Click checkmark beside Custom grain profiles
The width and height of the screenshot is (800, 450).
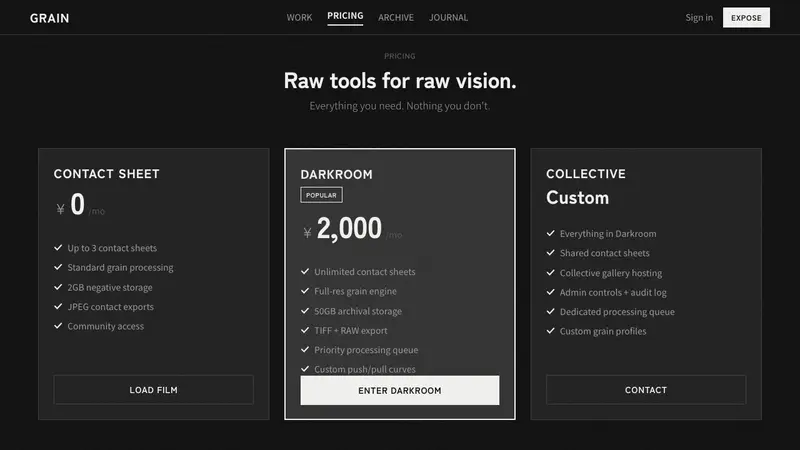click(x=551, y=331)
